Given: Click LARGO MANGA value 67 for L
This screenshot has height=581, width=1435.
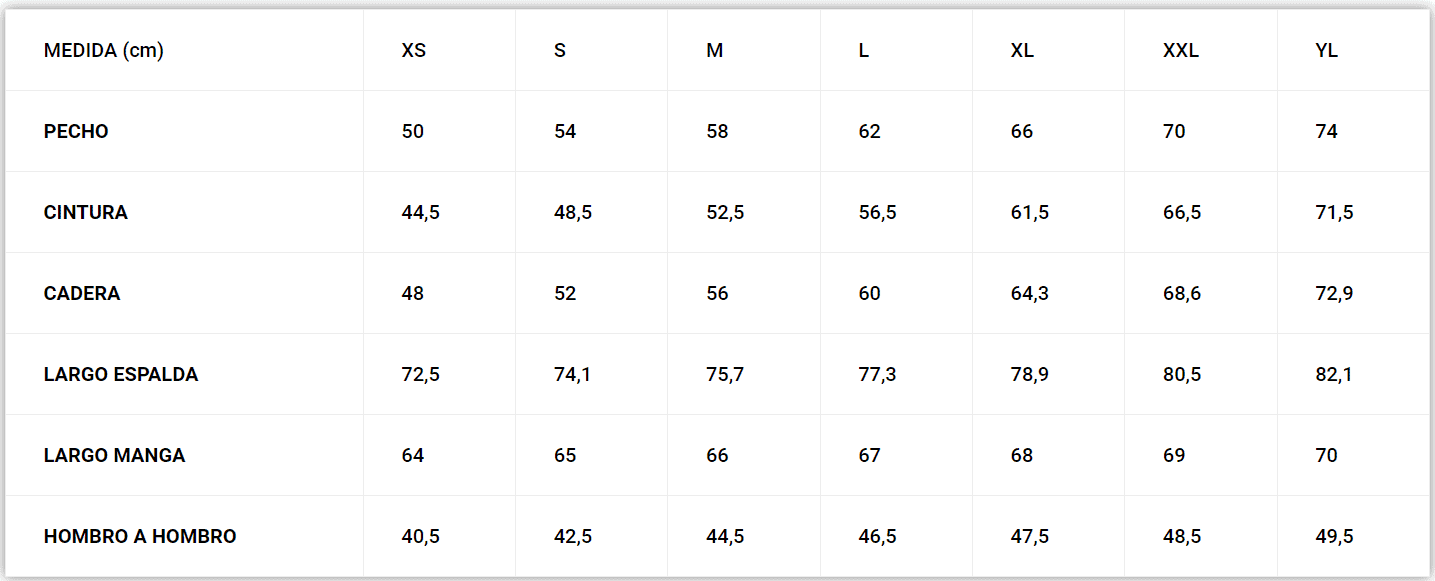Looking at the screenshot, I should tap(869, 456).
